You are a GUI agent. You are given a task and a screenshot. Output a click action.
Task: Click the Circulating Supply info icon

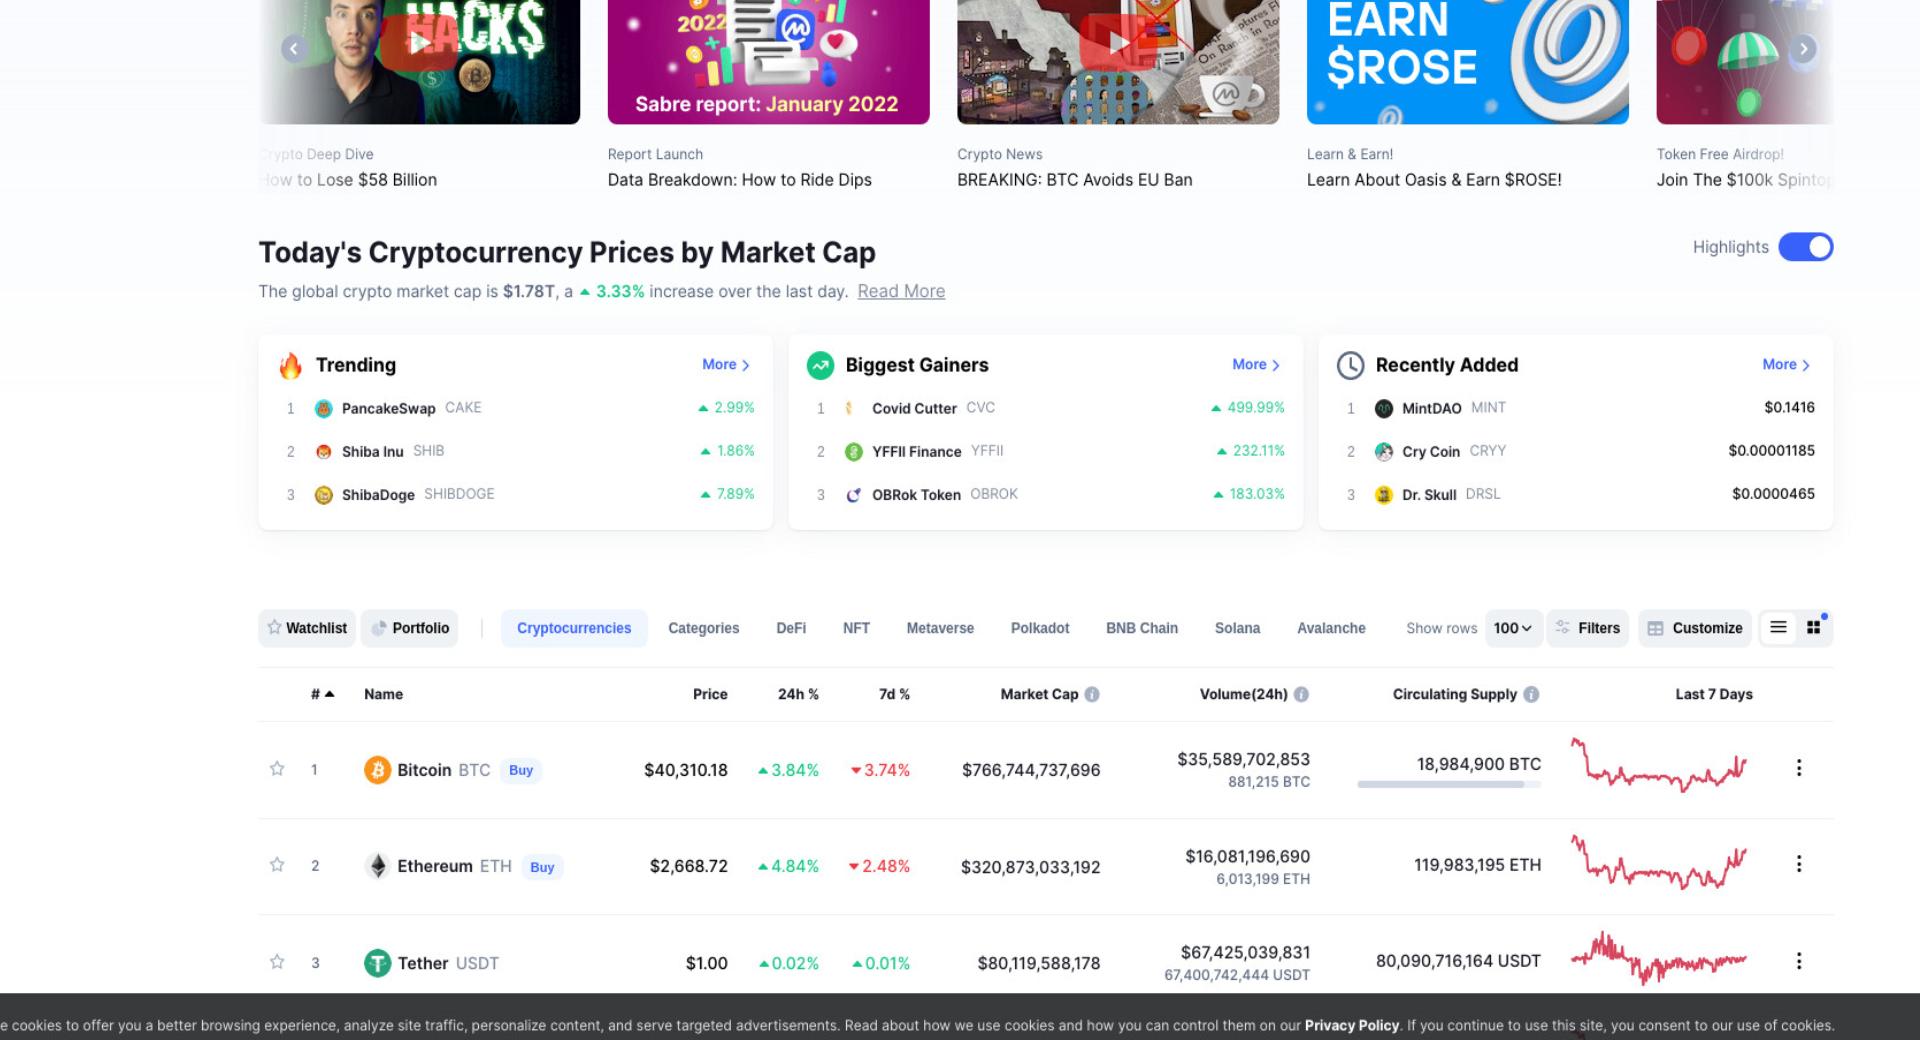1531,694
